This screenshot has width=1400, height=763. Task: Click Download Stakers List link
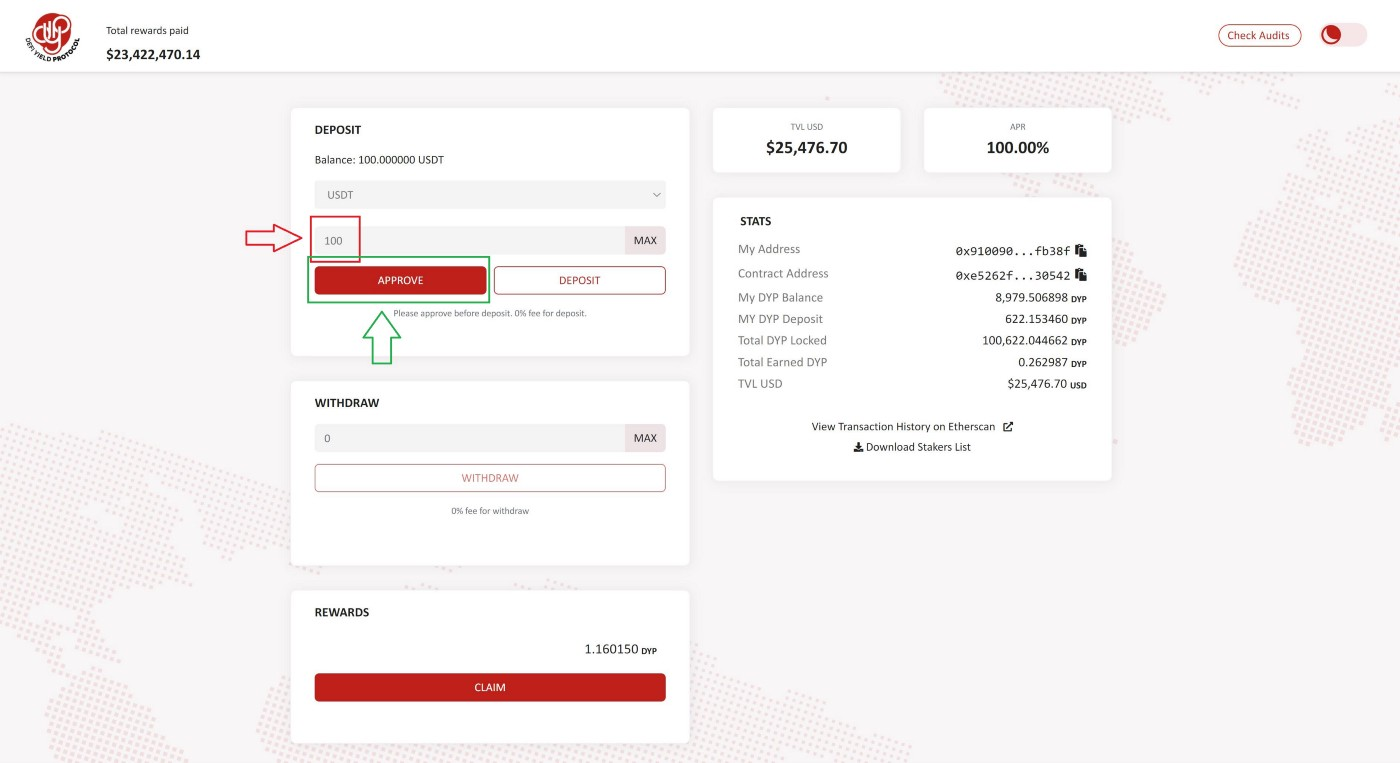coord(912,447)
